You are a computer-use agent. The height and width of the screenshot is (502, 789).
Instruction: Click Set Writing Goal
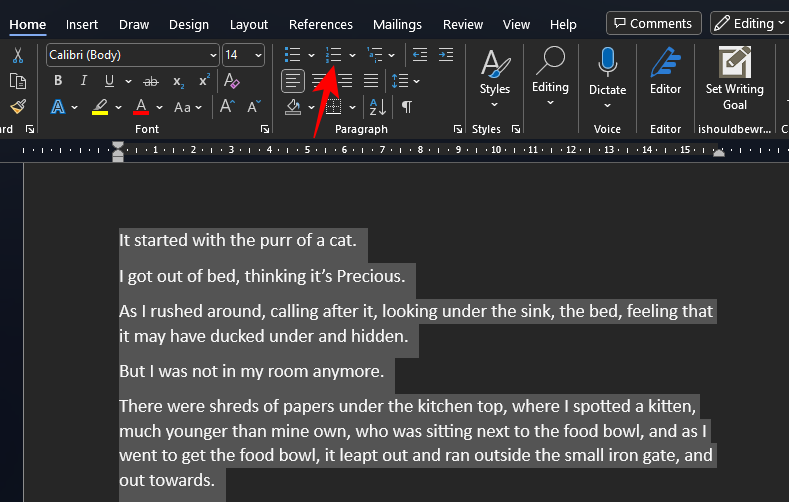coord(735,78)
